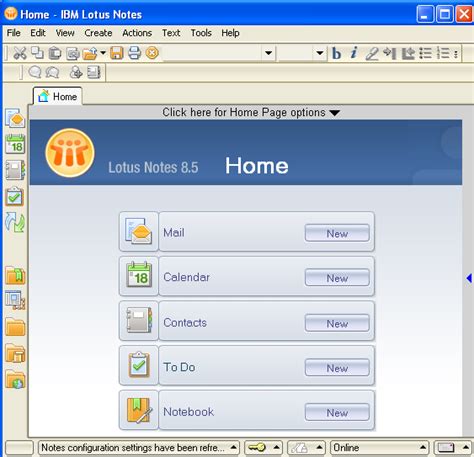The width and height of the screenshot is (474, 457).
Task: Click the workspace screens icon in sidebar
Action: [15, 300]
